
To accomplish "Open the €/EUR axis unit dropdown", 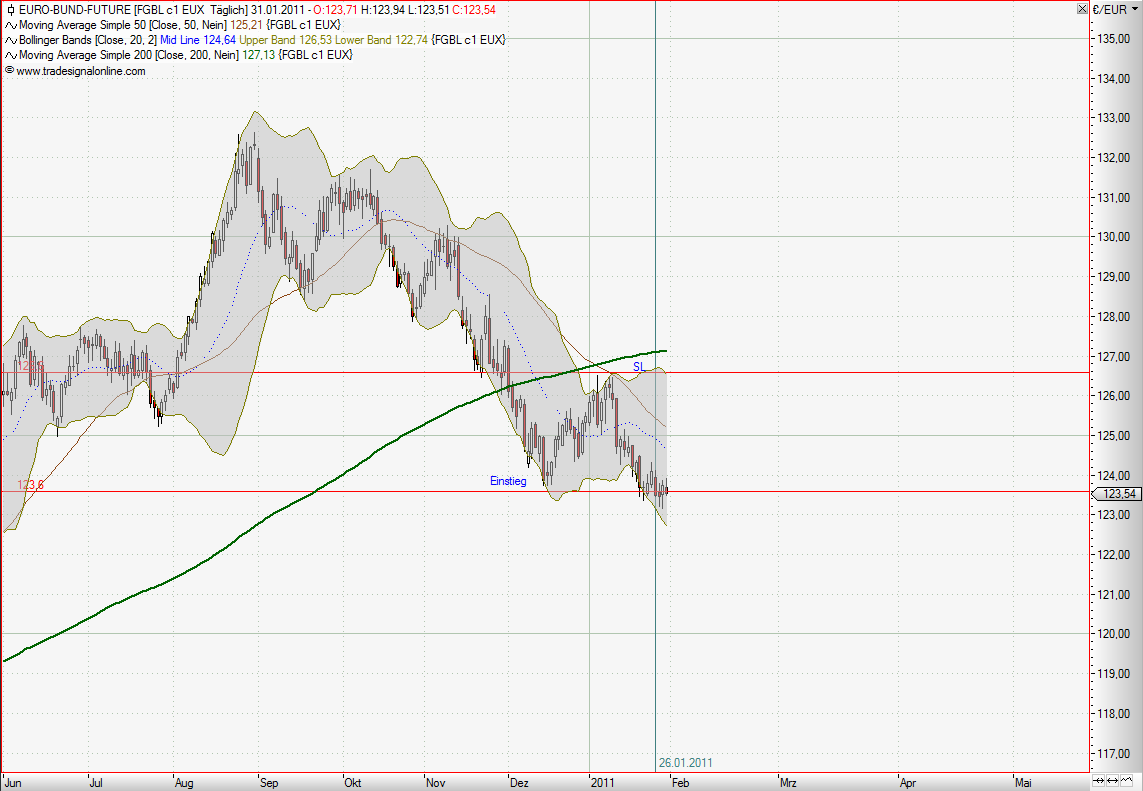I will click(x=1135, y=7).
